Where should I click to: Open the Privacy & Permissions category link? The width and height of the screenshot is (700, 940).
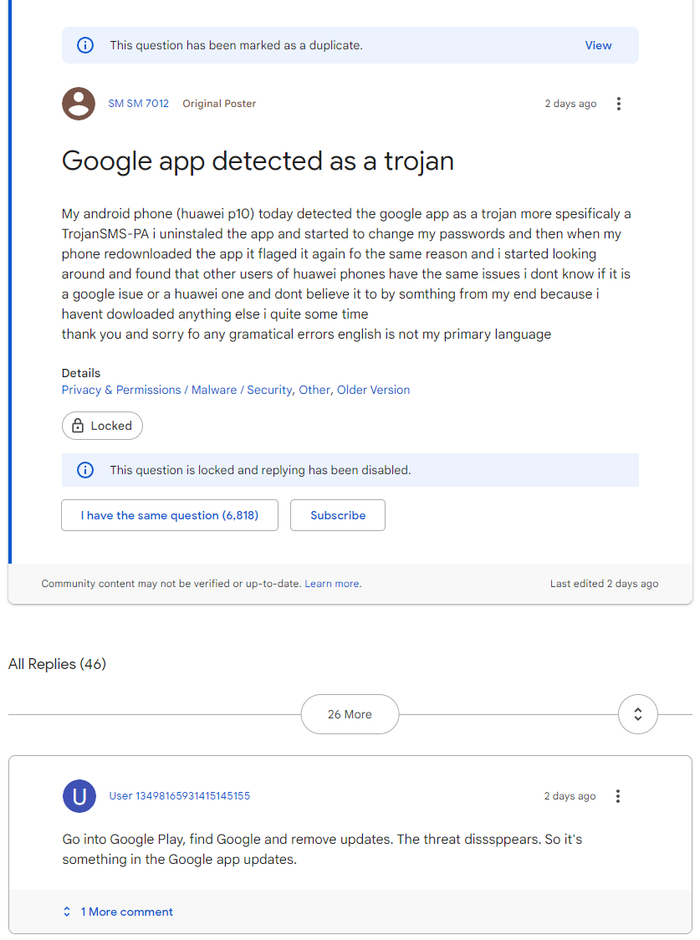pyautogui.click(x=121, y=390)
